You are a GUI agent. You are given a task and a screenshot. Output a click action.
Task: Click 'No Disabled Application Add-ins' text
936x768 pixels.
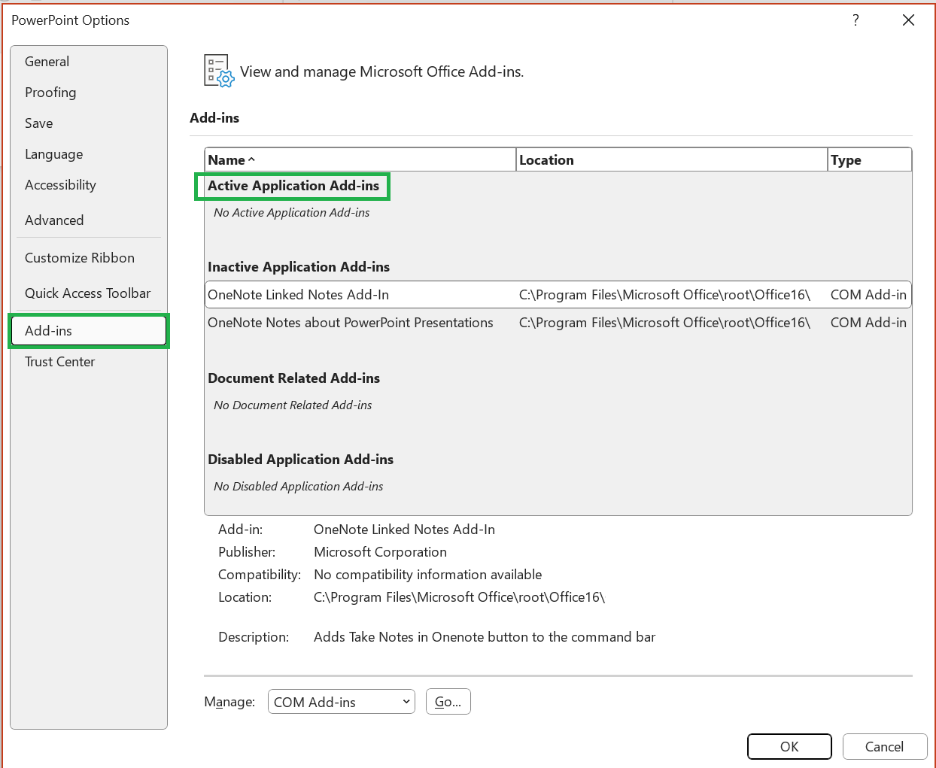pyautogui.click(x=298, y=486)
